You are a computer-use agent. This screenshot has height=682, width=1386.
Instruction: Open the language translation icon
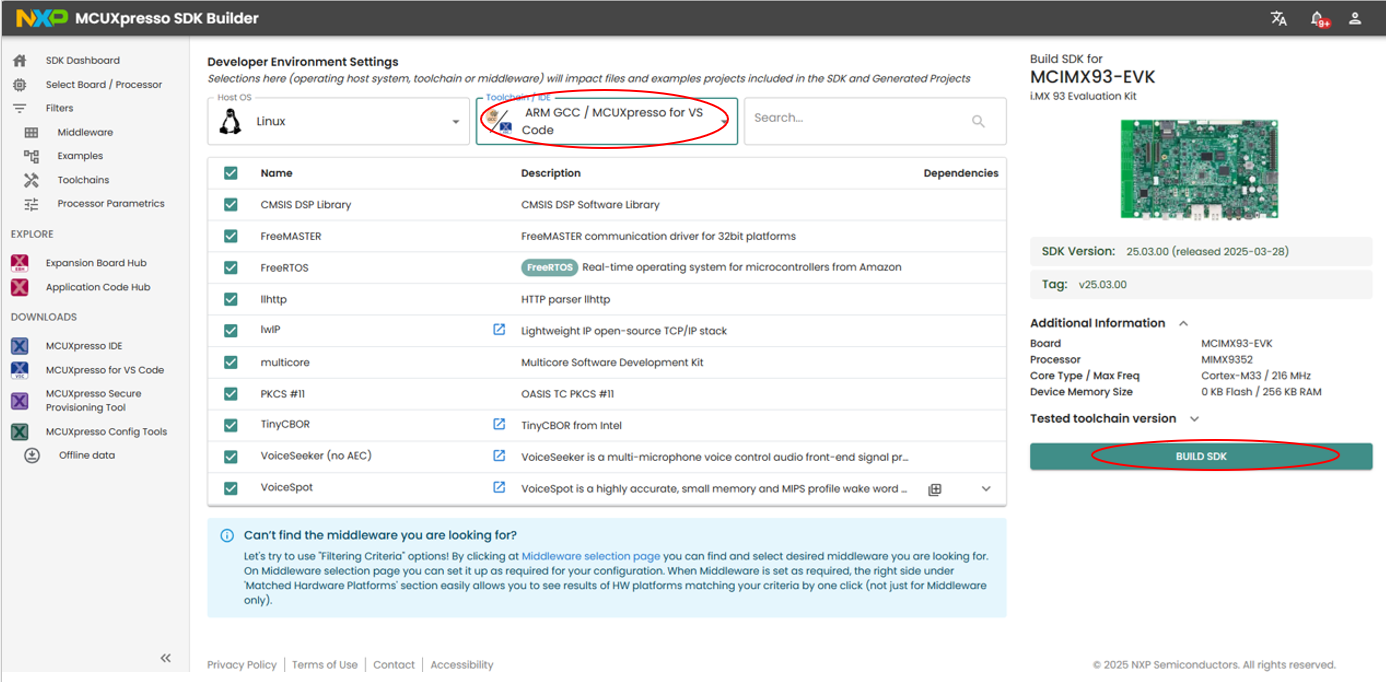[1278, 18]
